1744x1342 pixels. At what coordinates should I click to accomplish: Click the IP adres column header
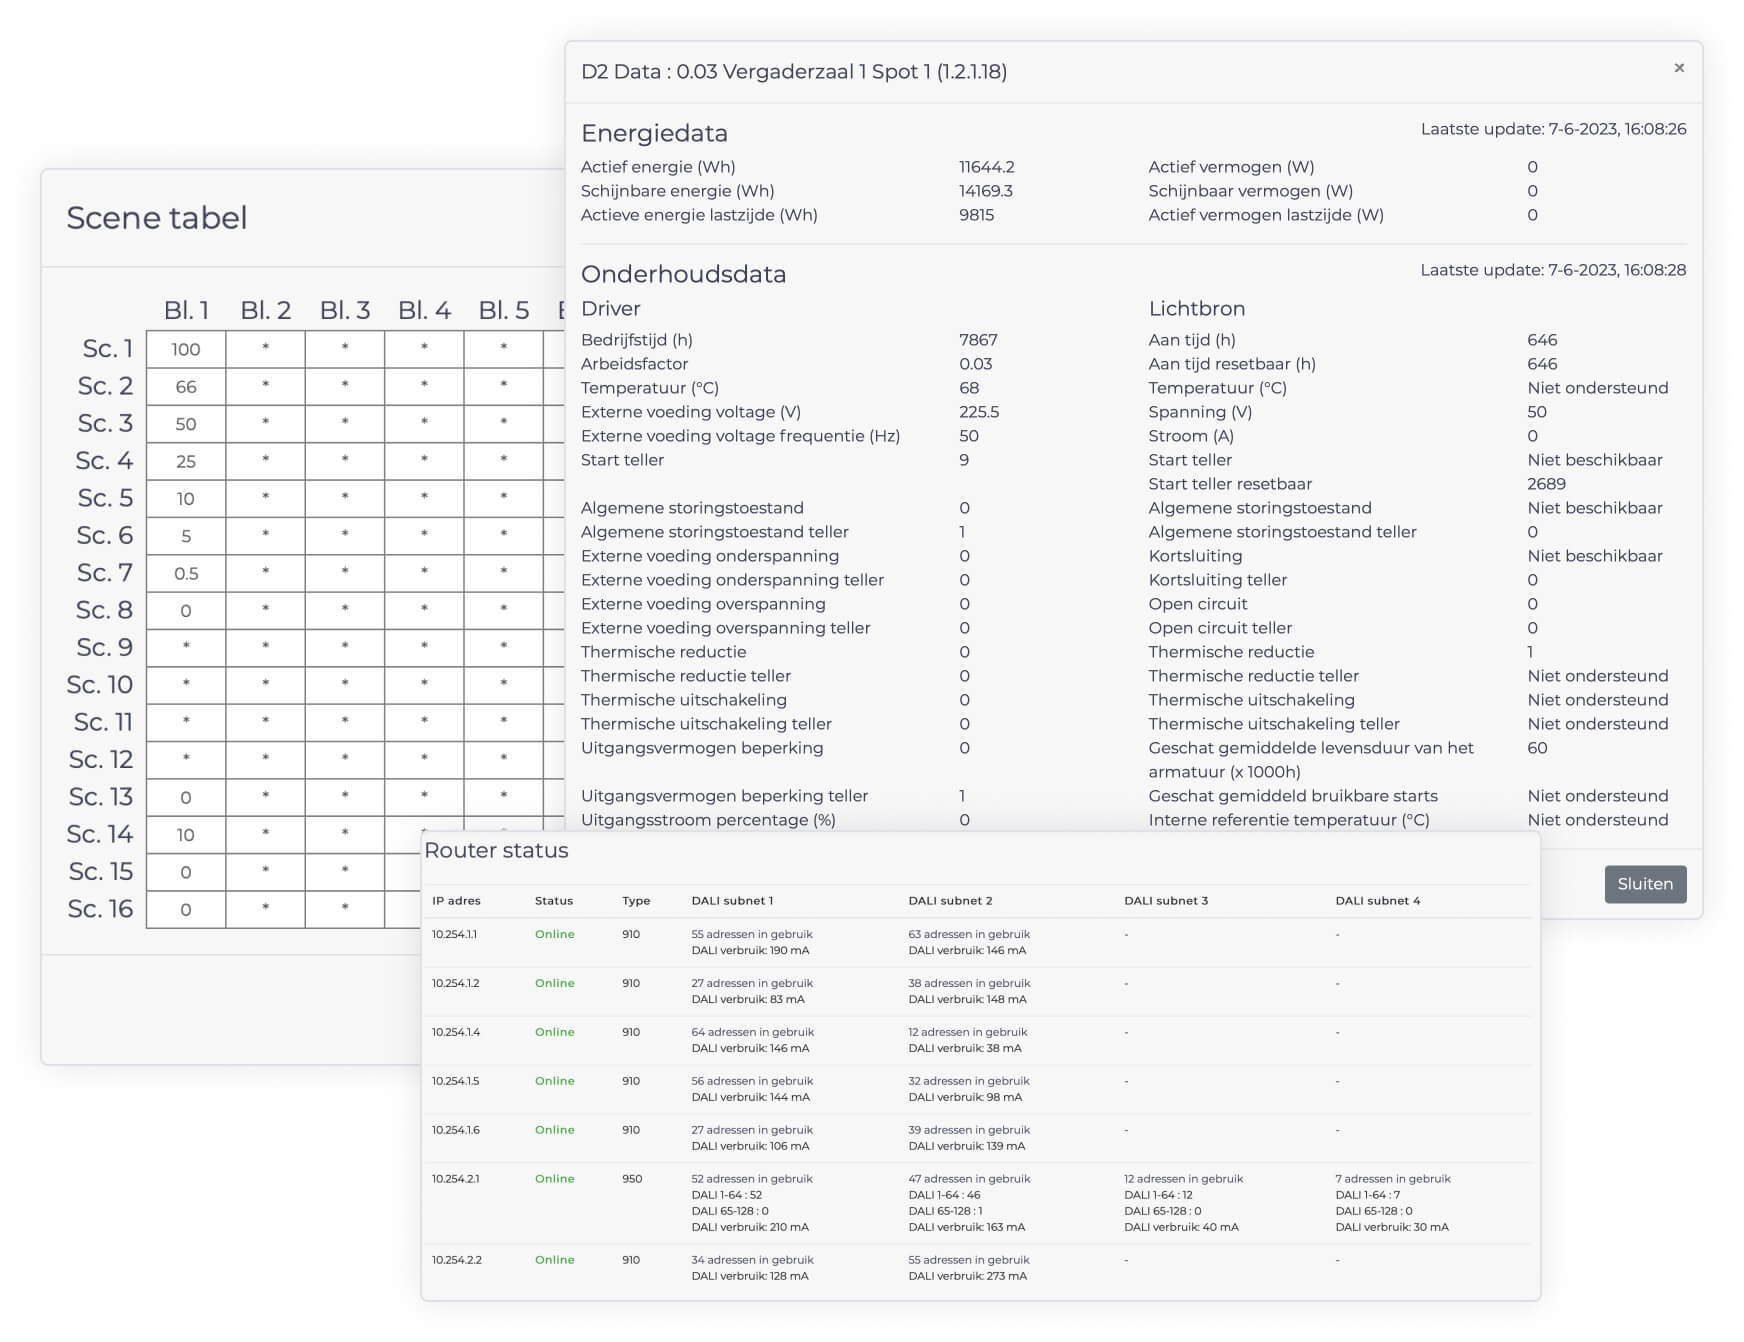pos(456,901)
